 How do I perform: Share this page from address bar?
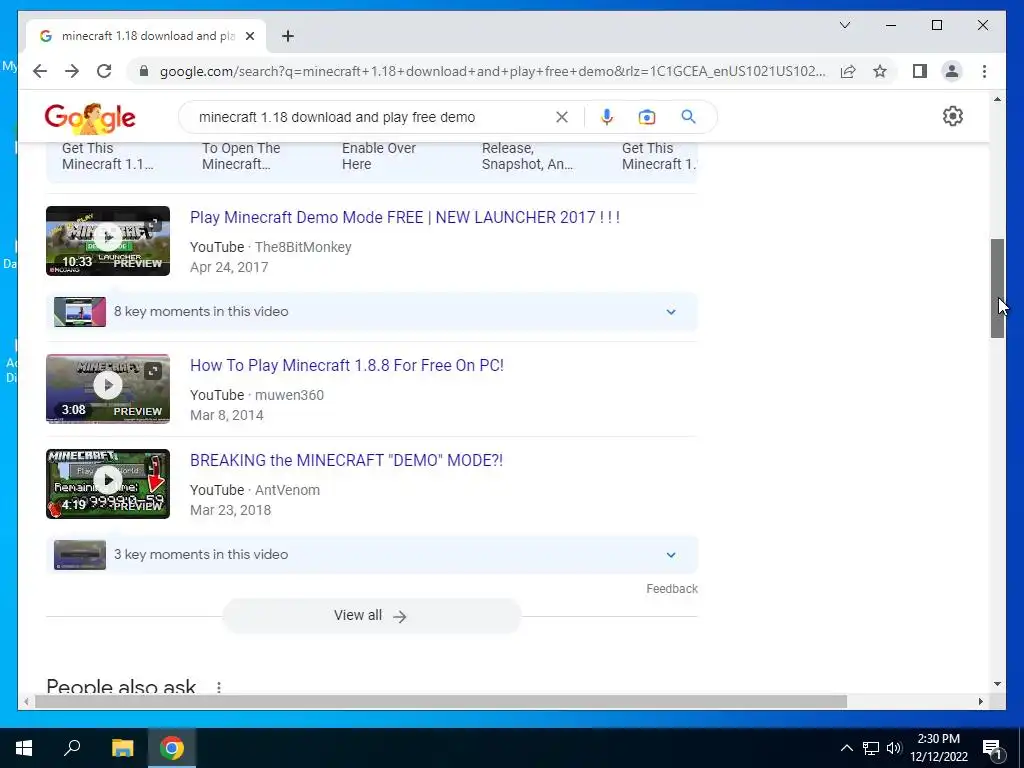coord(848,71)
